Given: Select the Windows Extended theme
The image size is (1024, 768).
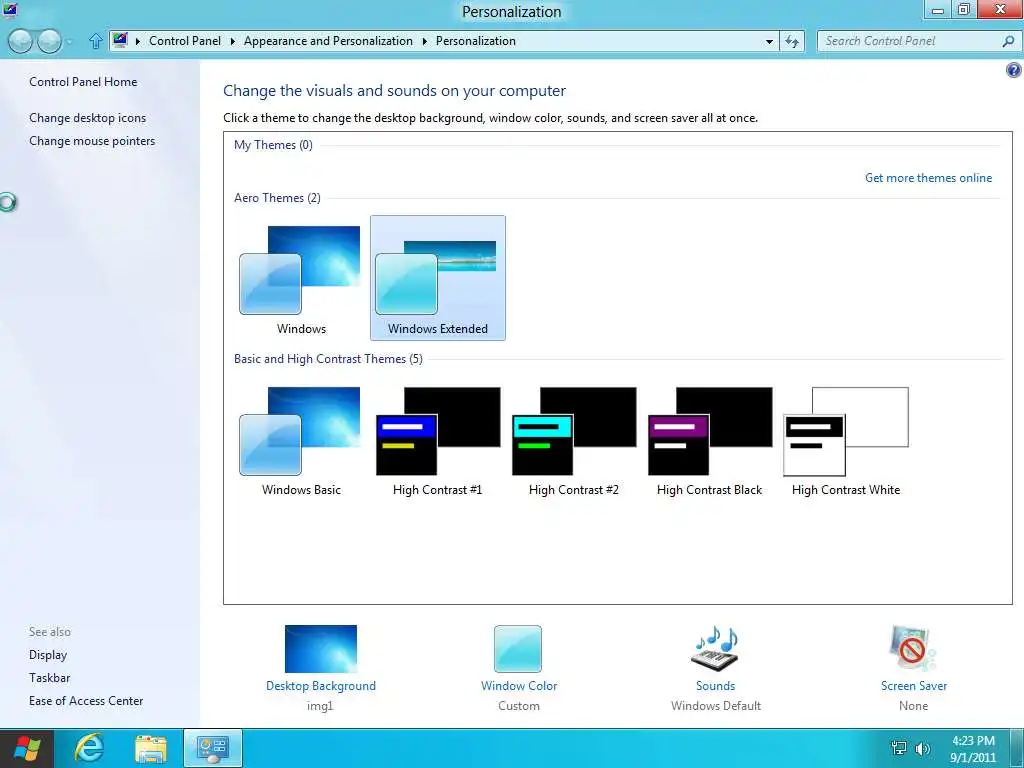Looking at the screenshot, I should pos(438,278).
